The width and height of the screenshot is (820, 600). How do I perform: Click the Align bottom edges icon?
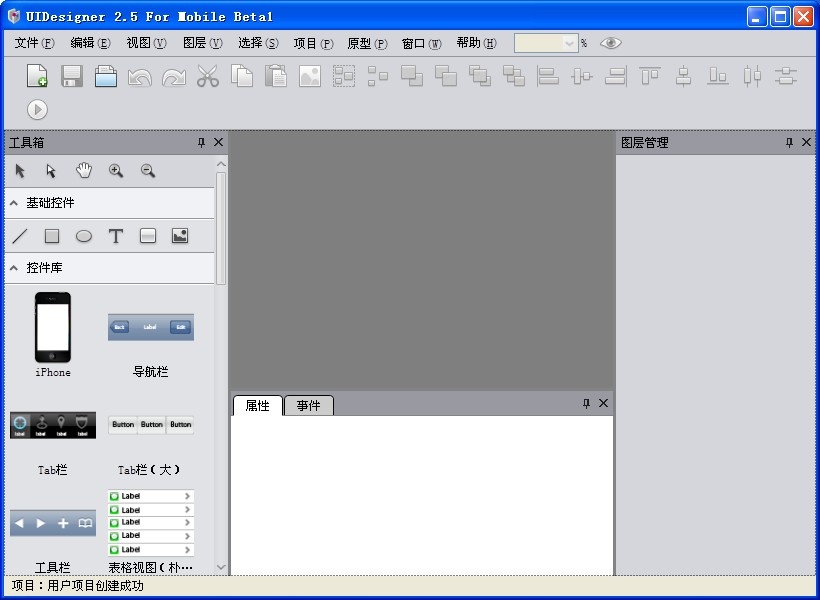point(718,76)
